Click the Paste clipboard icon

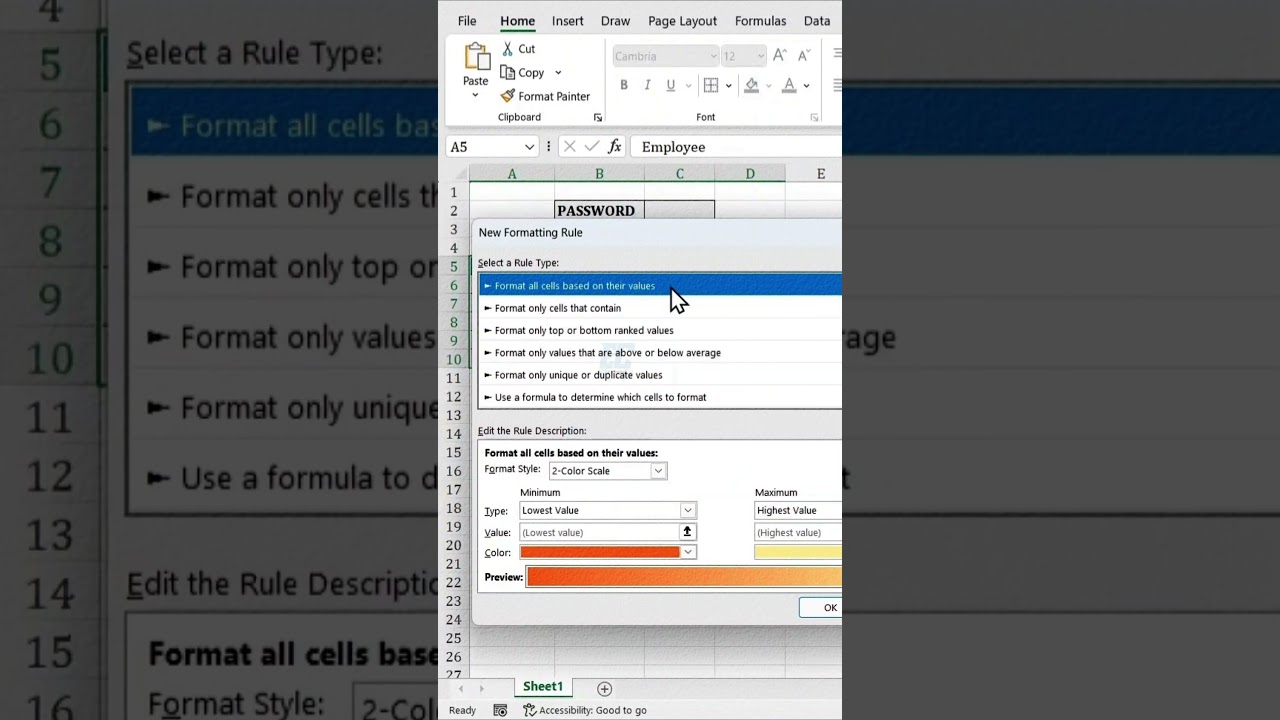477,56
